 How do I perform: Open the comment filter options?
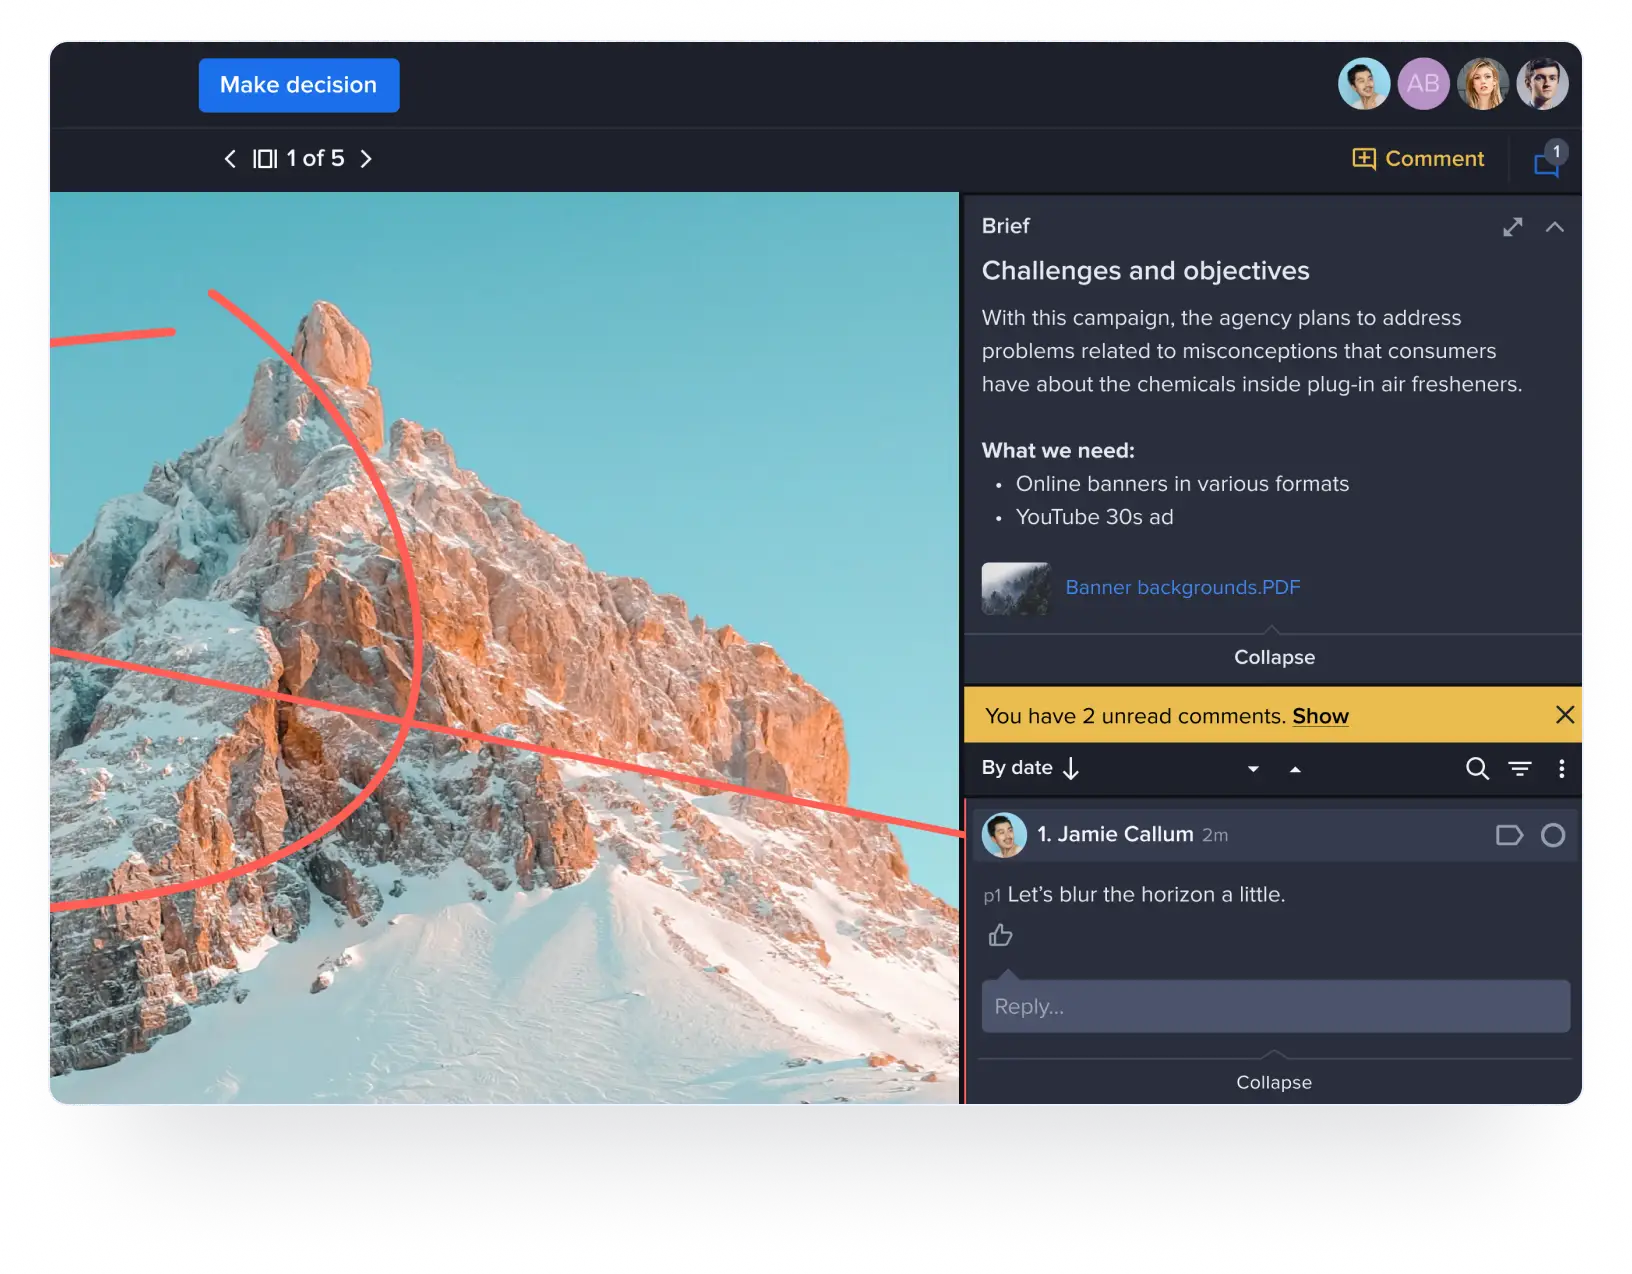1519,768
